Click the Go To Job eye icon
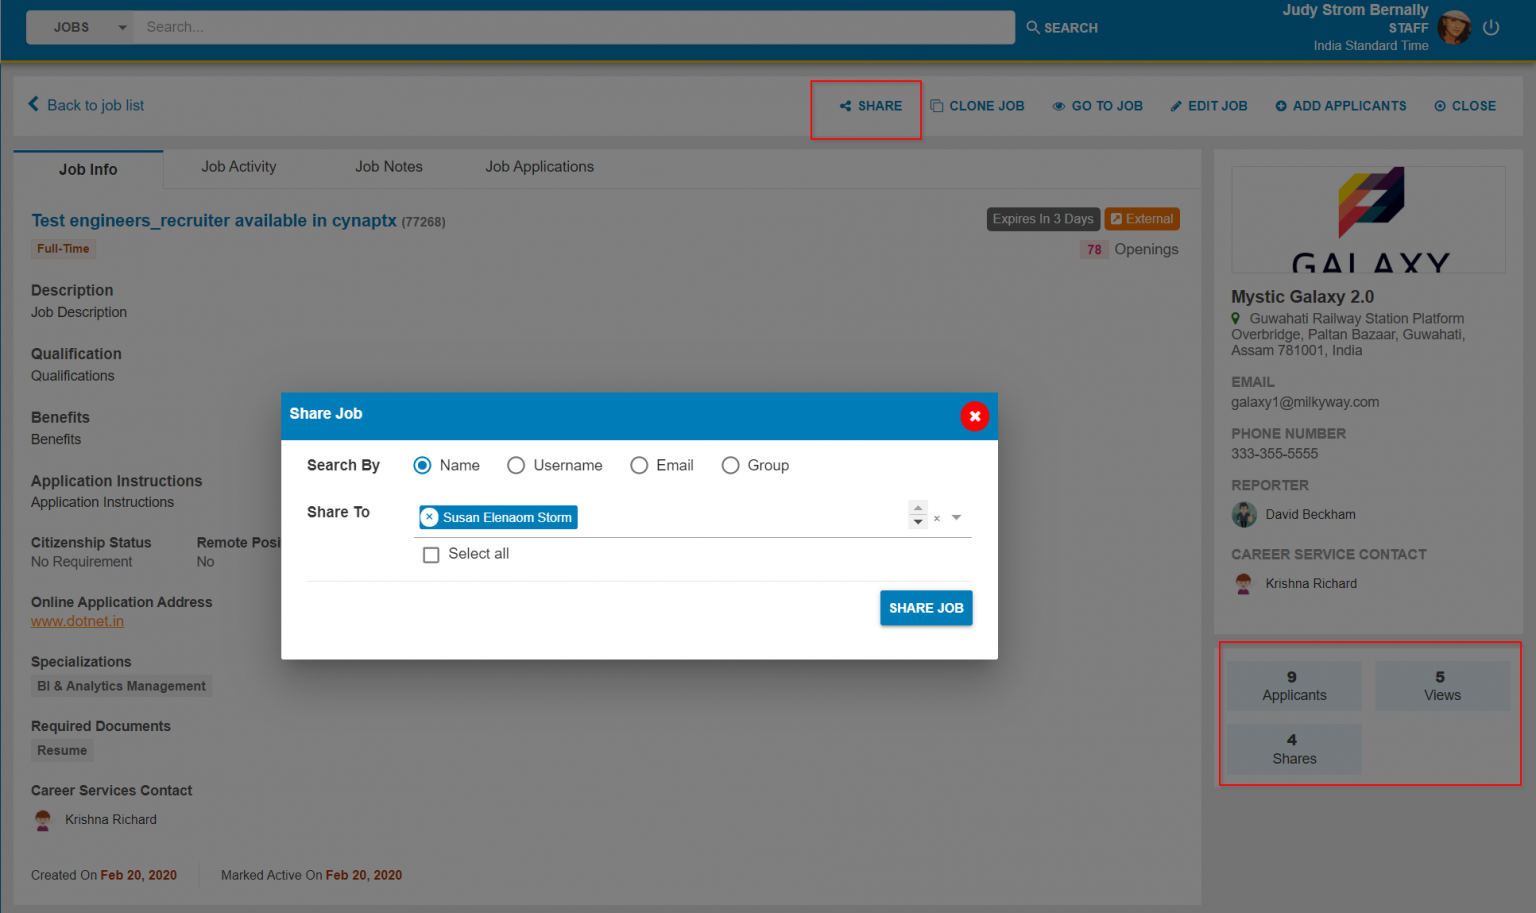The image size is (1536, 913). pos(1058,106)
